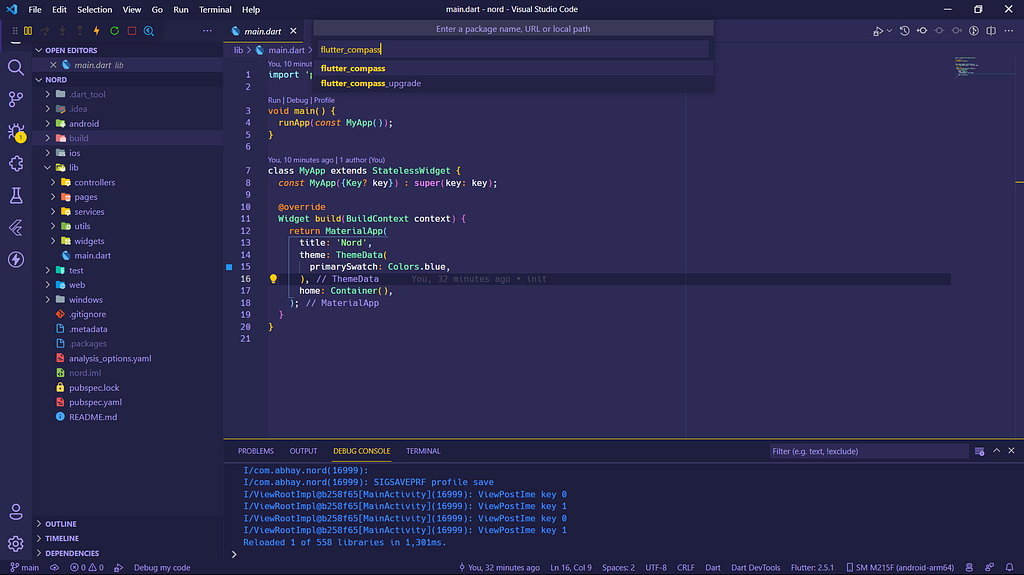Viewport: 1024px width, 575px height.
Task: Open Search in the activity bar
Action: point(16,67)
